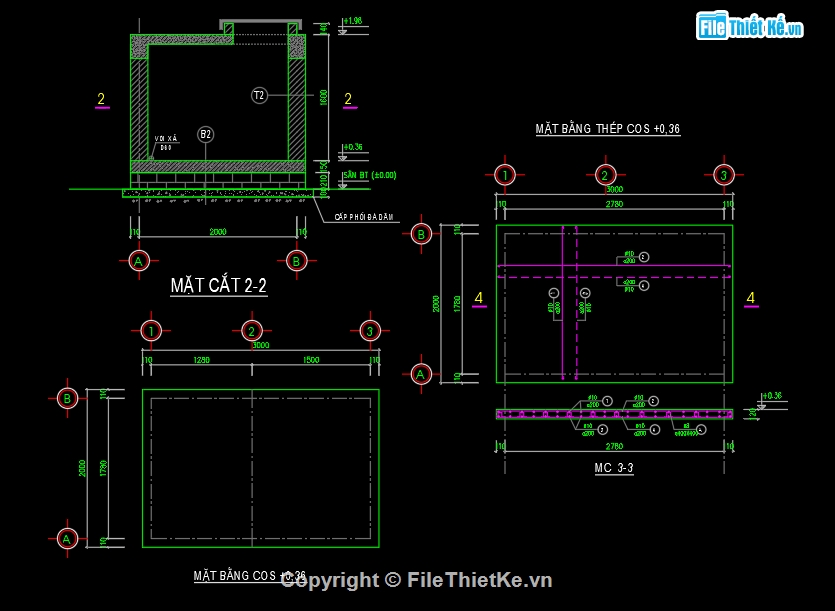835x611 pixels.
Task: Click the MẶT CẮT 2-2 title
Action: [x=218, y=287]
